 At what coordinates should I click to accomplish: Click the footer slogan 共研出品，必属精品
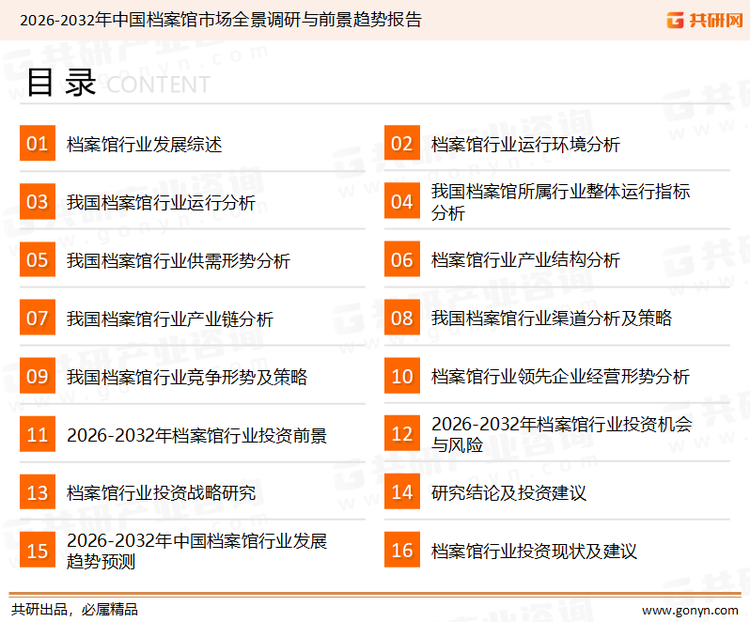point(75,610)
